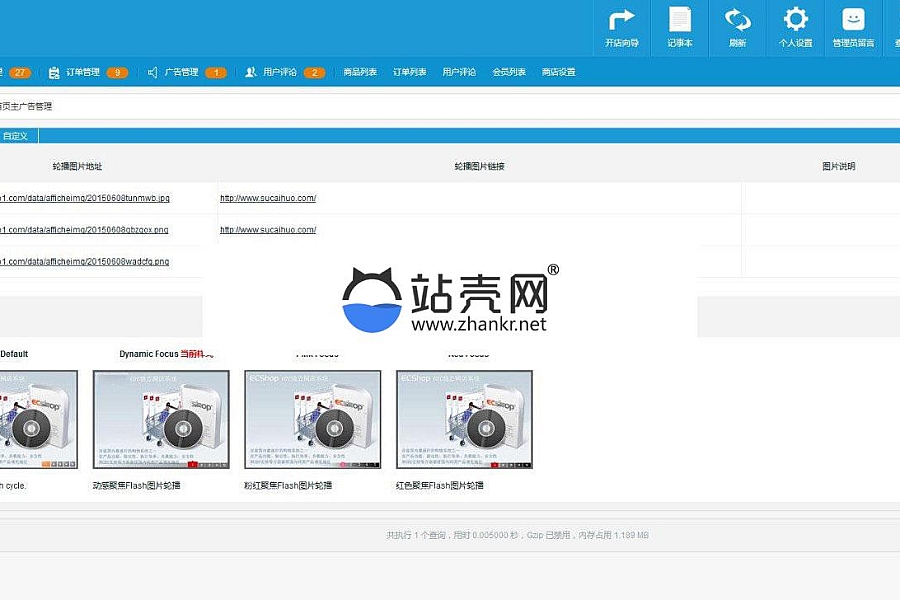Go to 订单列表 shortcut
This screenshot has height=600, width=900.
(409, 72)
